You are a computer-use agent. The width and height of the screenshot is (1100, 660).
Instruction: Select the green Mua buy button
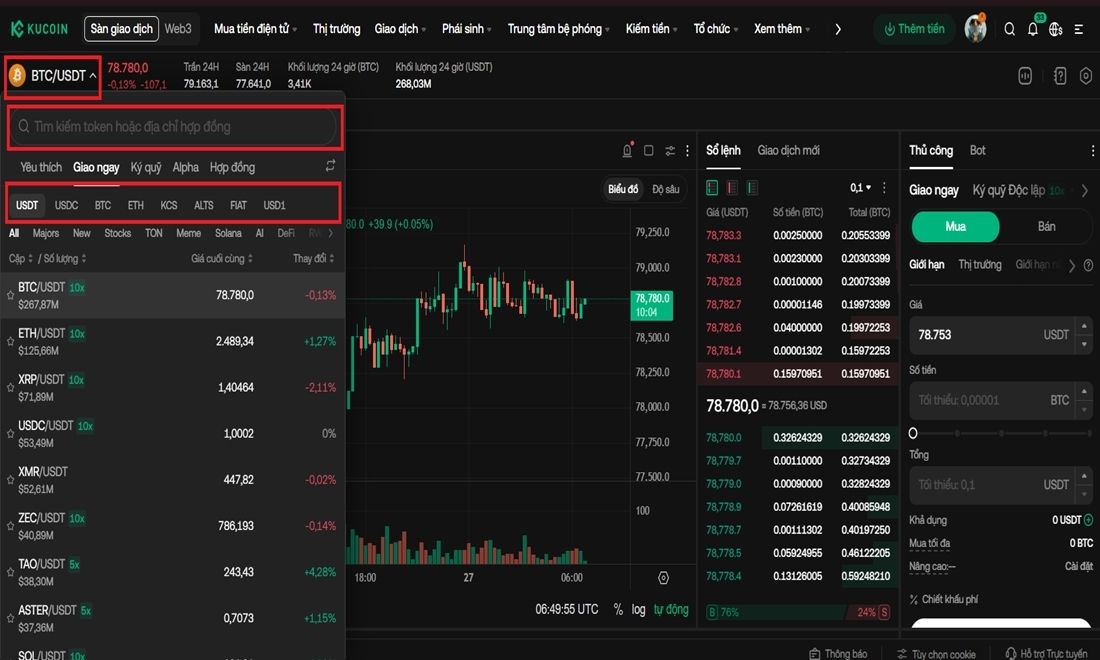click(x=955, y=227)
